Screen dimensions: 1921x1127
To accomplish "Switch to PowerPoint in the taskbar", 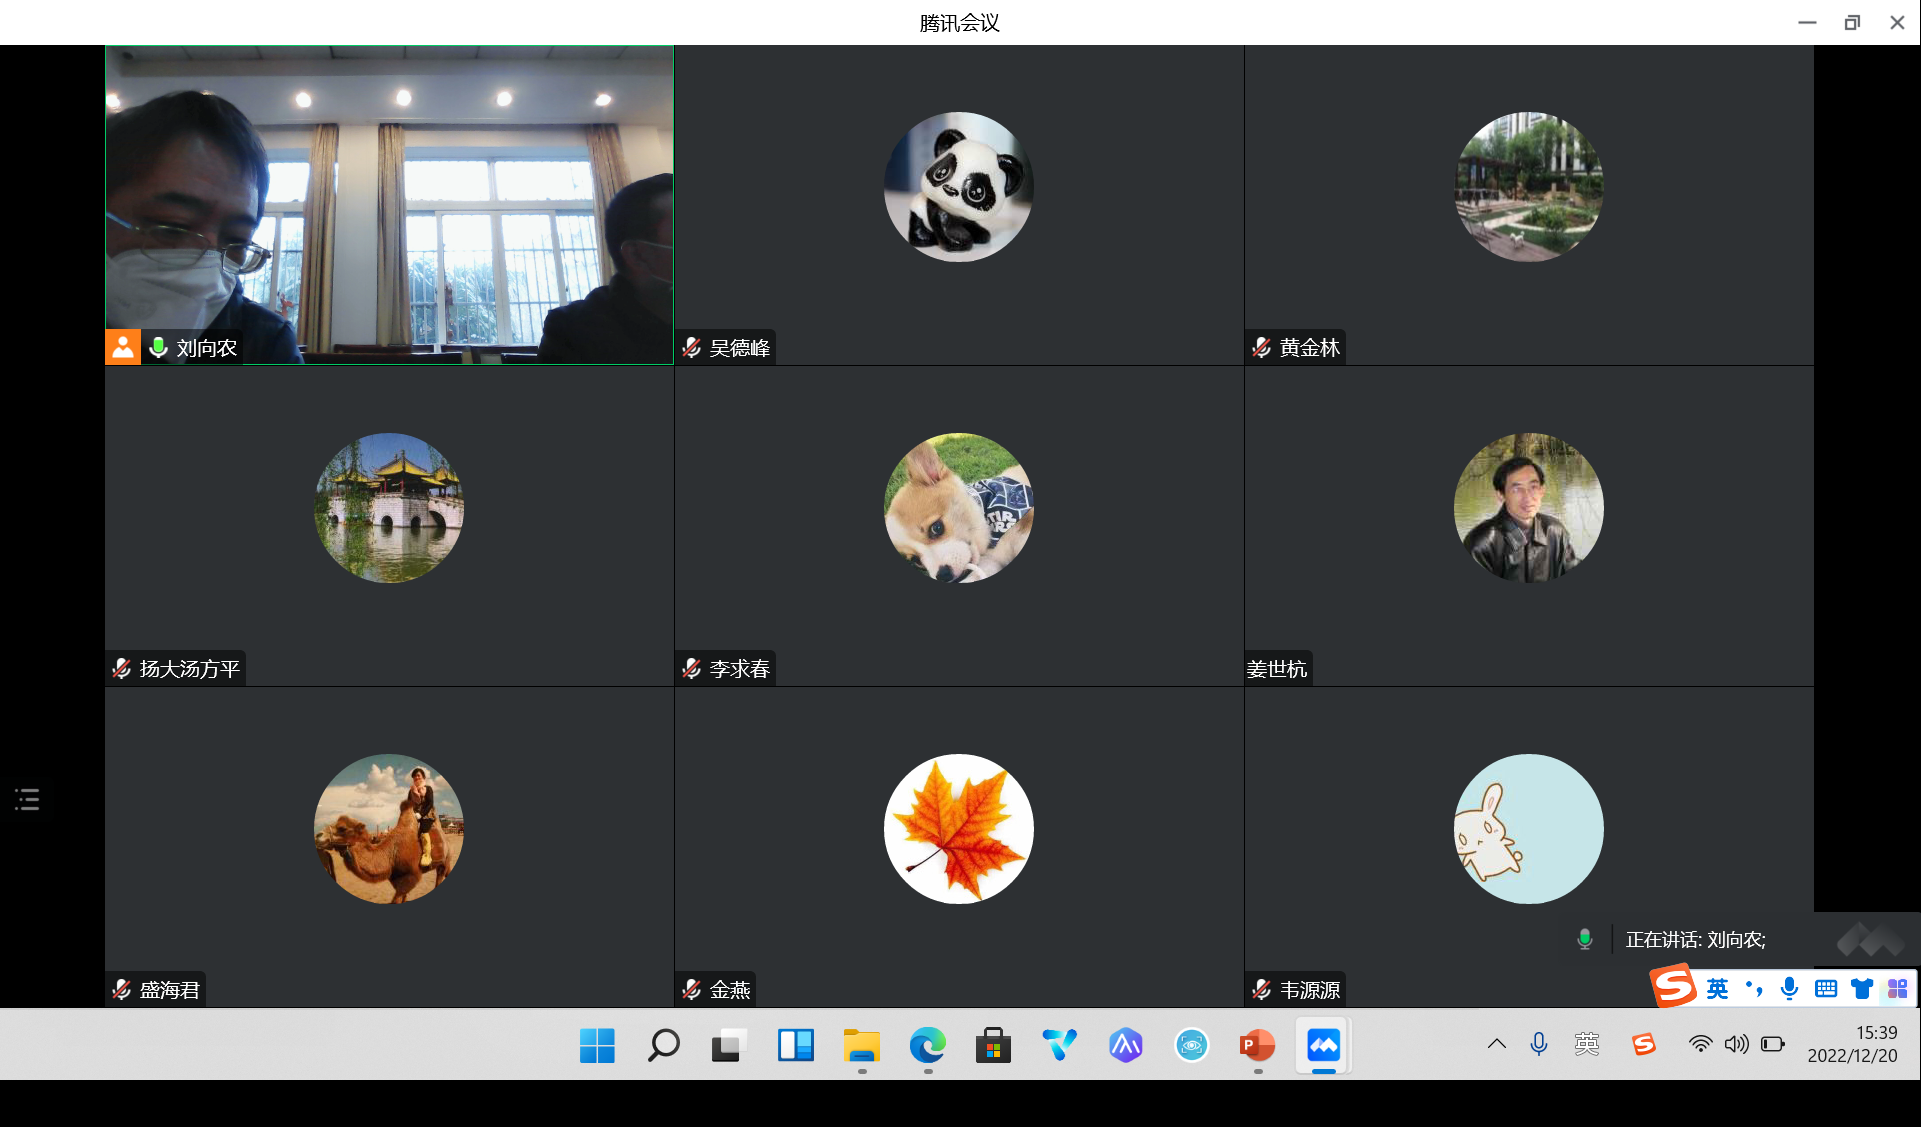I will pyautogui.click(x=1257, y=1045).
